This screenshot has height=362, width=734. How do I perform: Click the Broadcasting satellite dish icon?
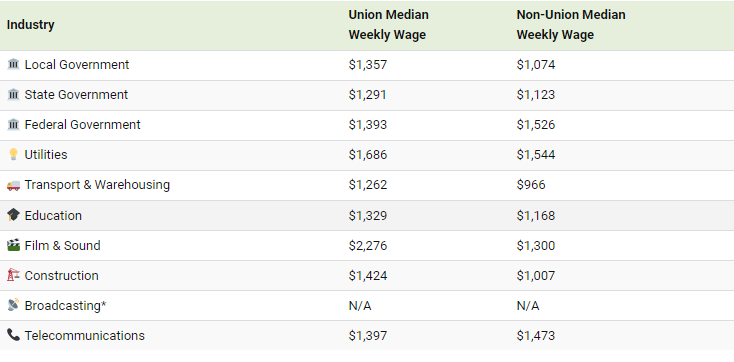13,305
